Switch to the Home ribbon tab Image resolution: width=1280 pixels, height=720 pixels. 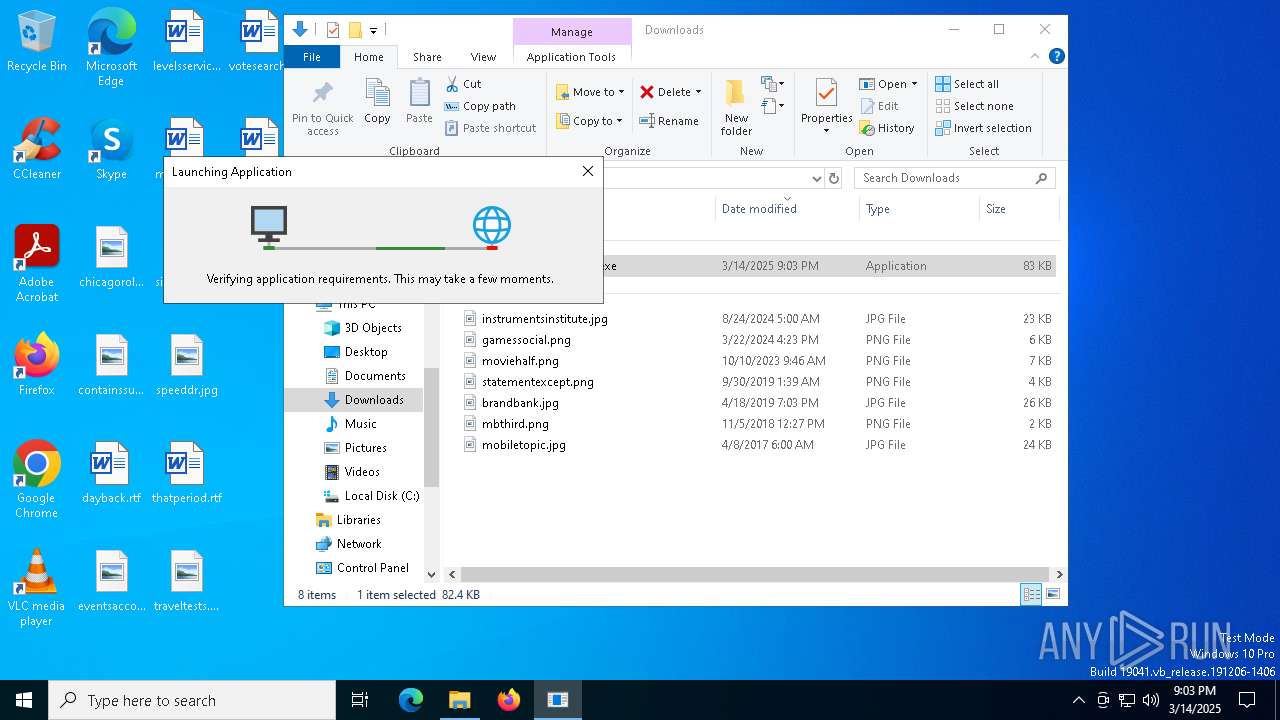click(x=368, y=57)
